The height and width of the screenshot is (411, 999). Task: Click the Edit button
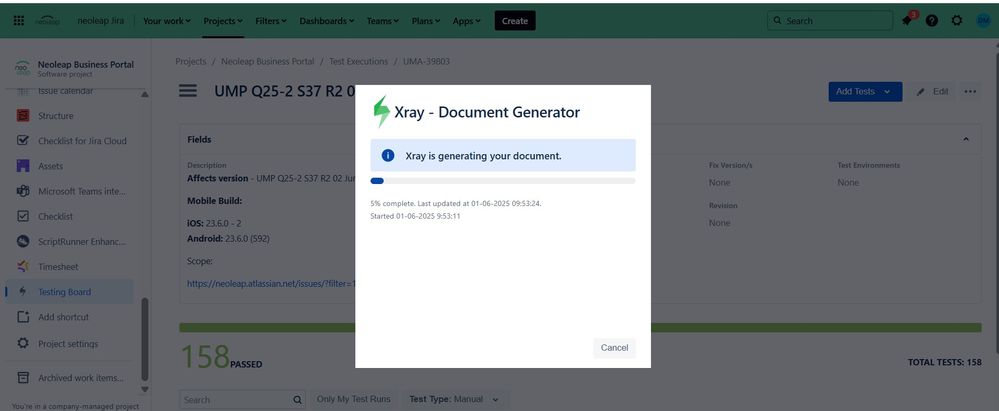(933, 92)
